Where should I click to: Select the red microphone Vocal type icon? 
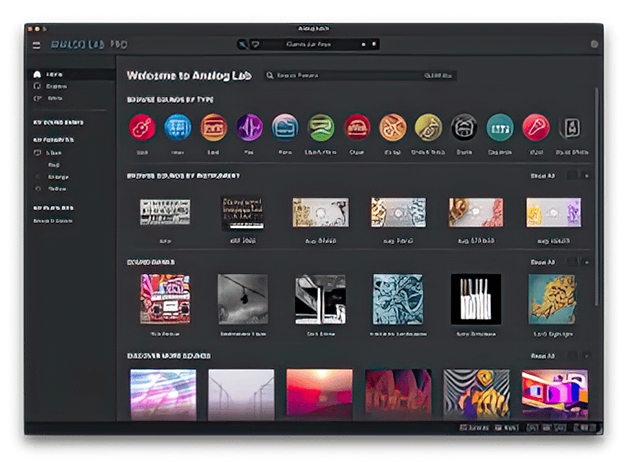coord(536,128)
